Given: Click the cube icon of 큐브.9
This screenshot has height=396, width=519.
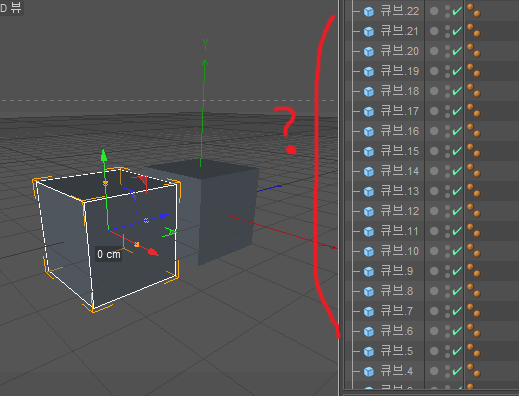Looking at the screenshot, I should (369, 272).
